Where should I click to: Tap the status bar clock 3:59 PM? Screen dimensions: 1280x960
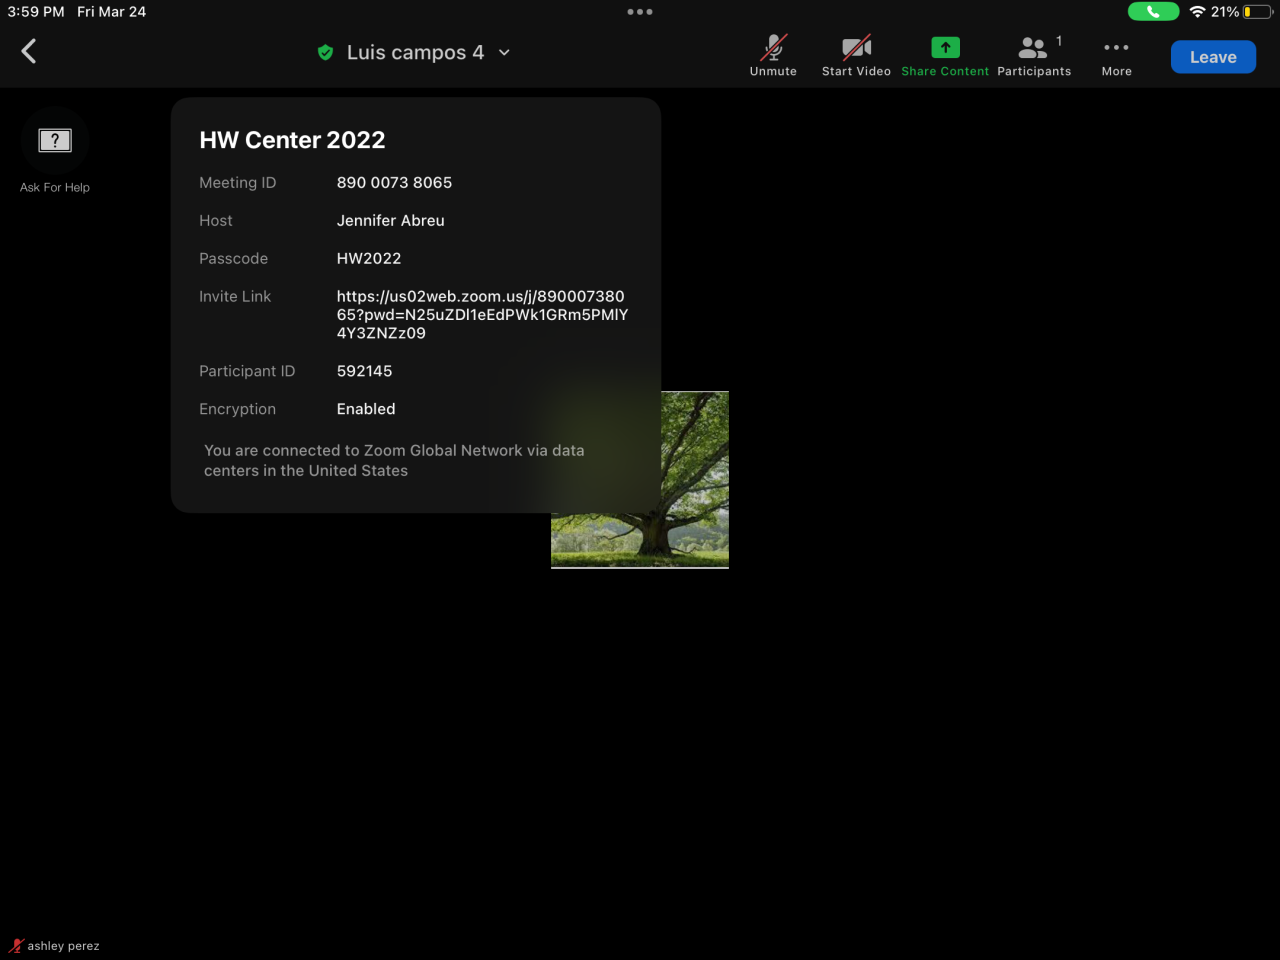(x=36, y=12)
